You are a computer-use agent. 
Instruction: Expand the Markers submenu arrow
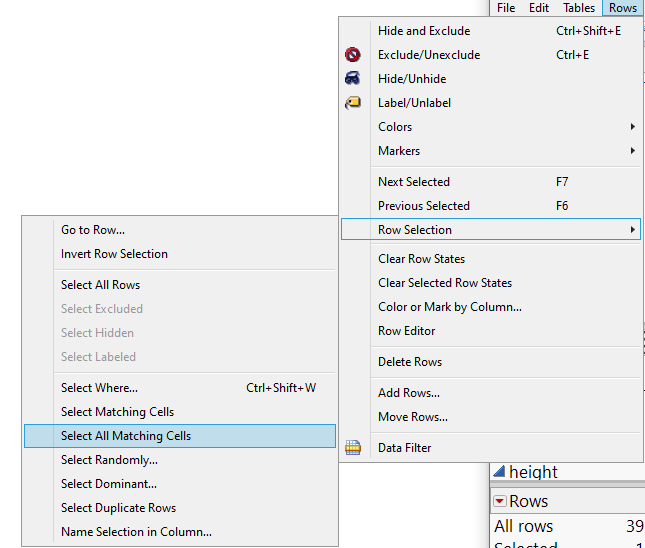coord(632,151)
